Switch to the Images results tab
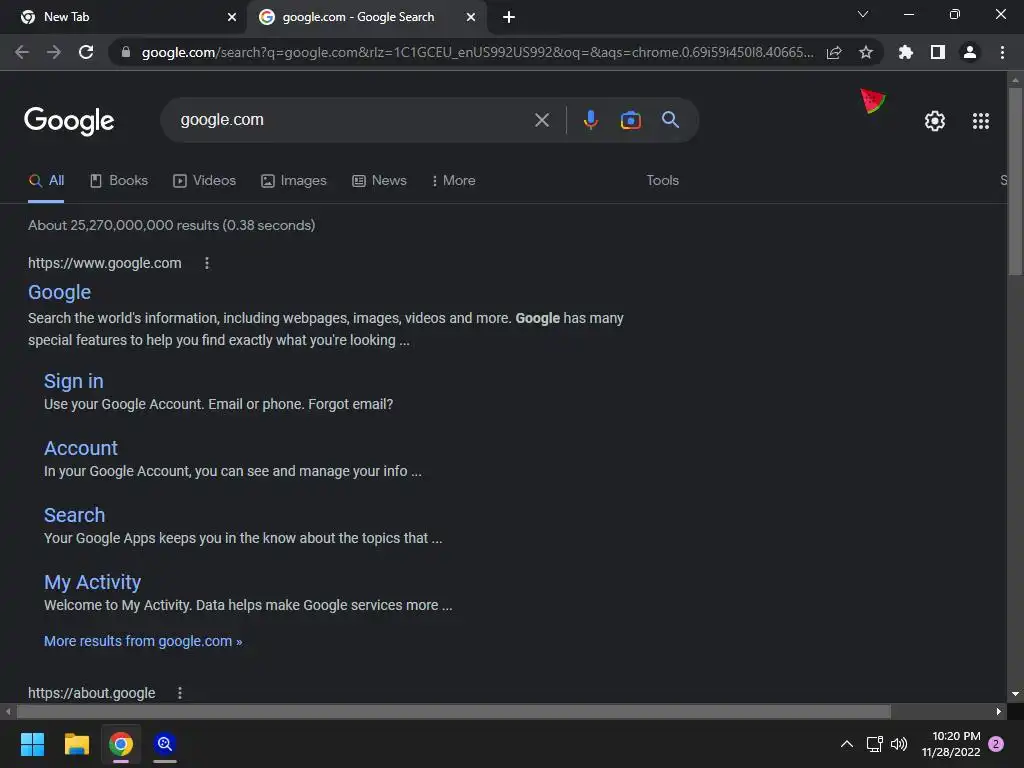 pos(293,181)
